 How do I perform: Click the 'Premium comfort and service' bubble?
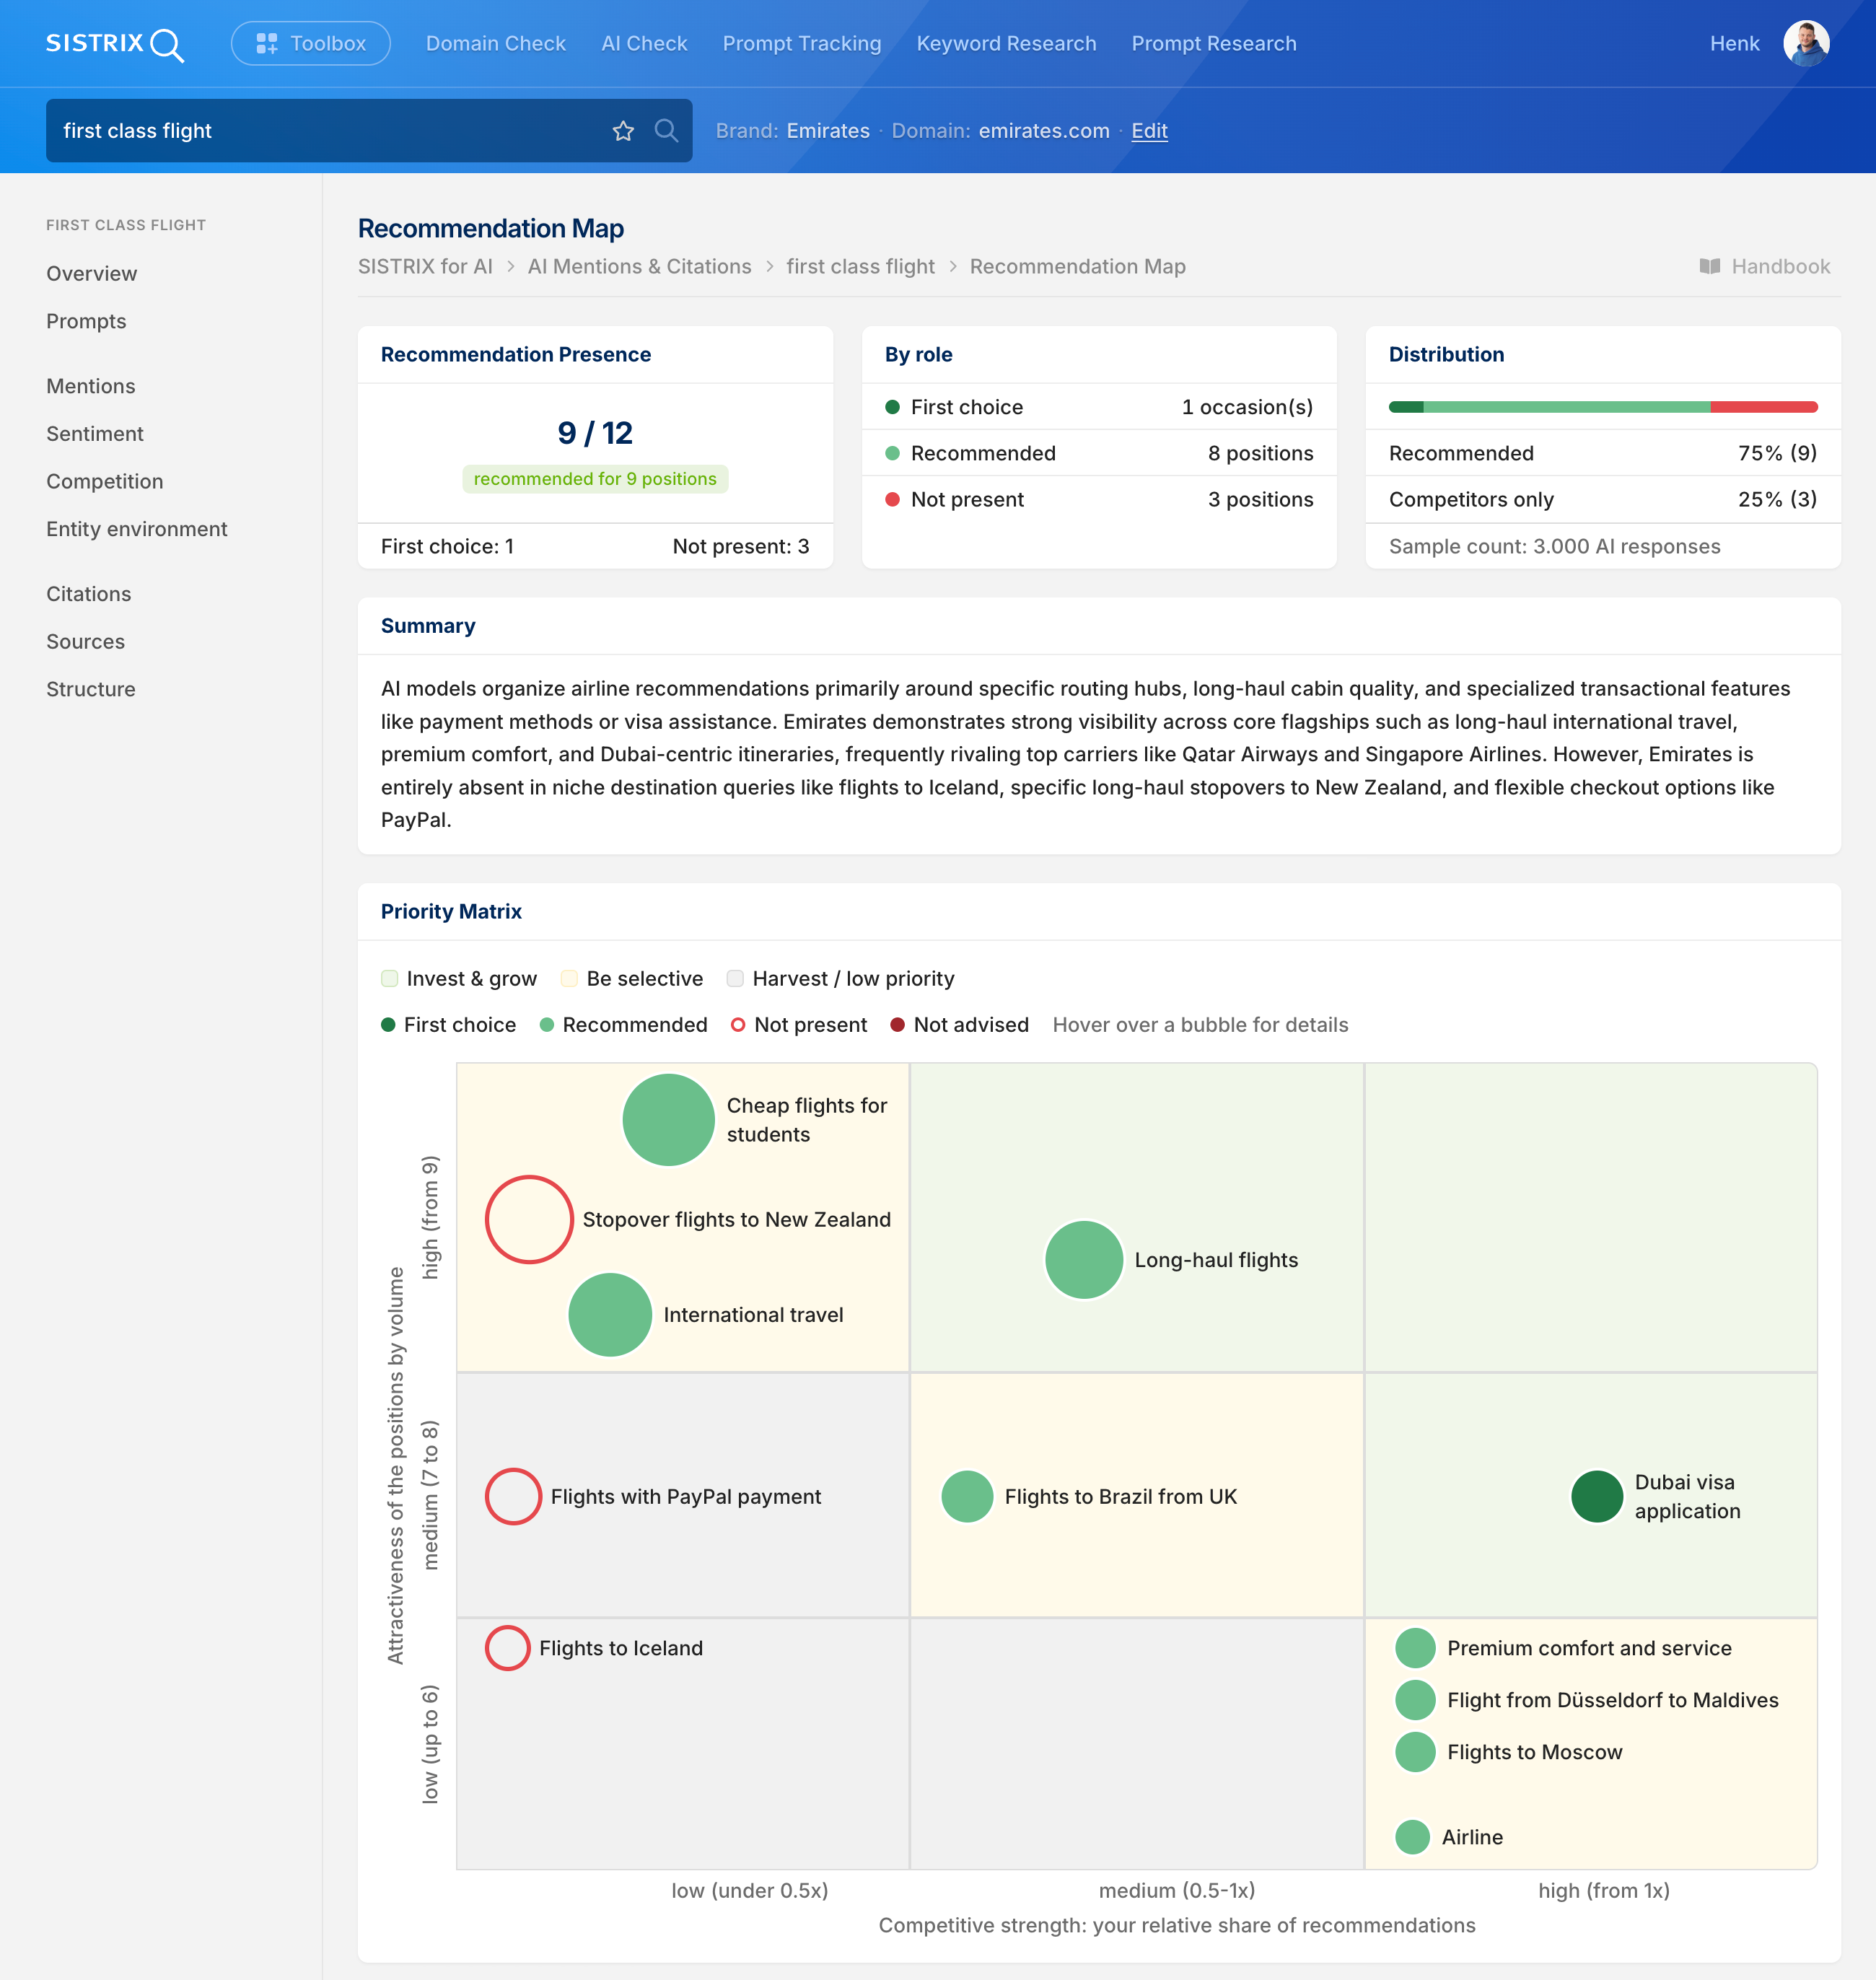1416,1648
